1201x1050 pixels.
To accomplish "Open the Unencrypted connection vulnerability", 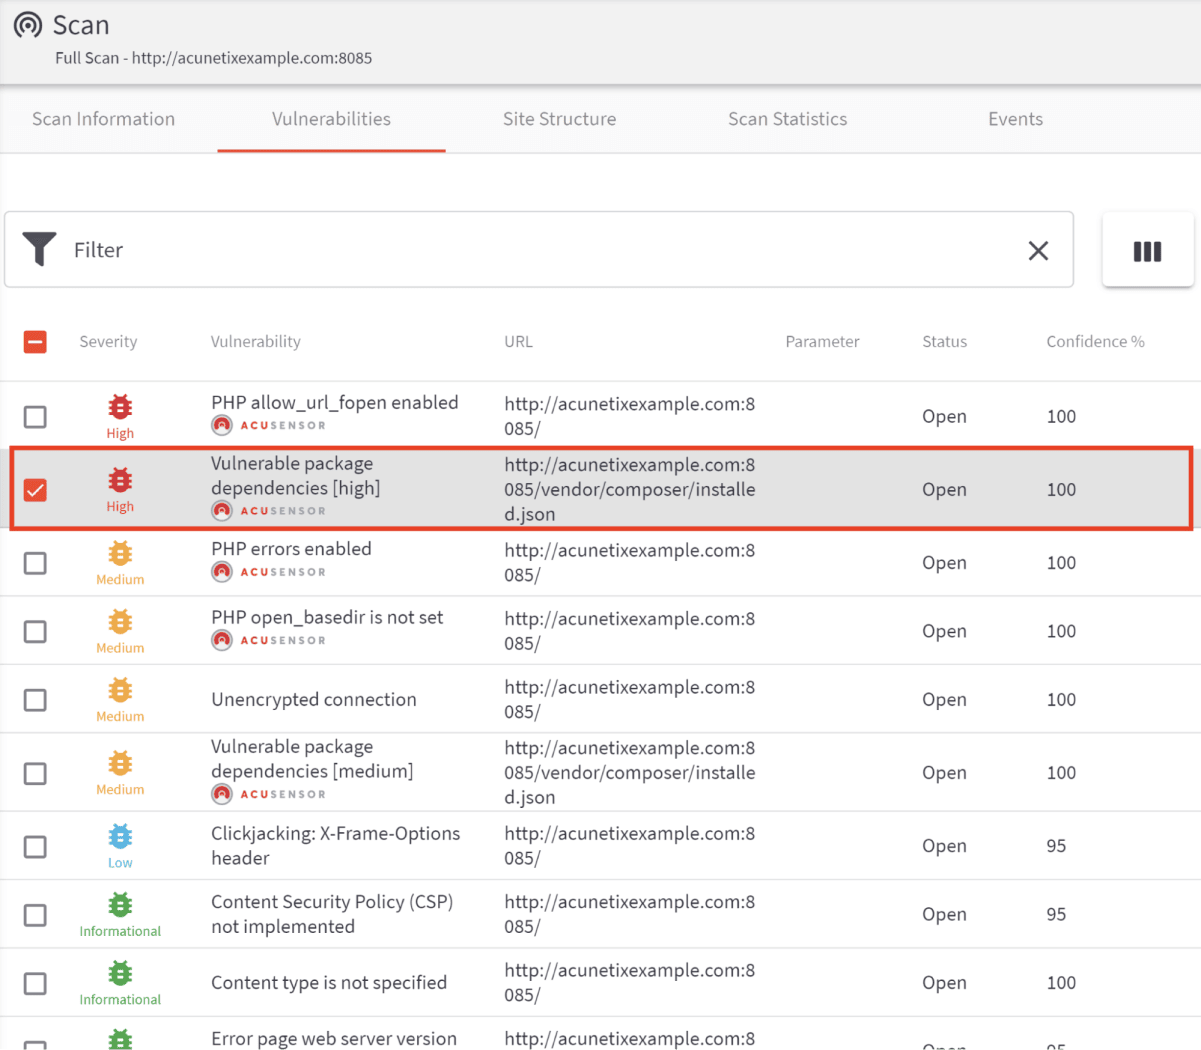I will point(313,700).
